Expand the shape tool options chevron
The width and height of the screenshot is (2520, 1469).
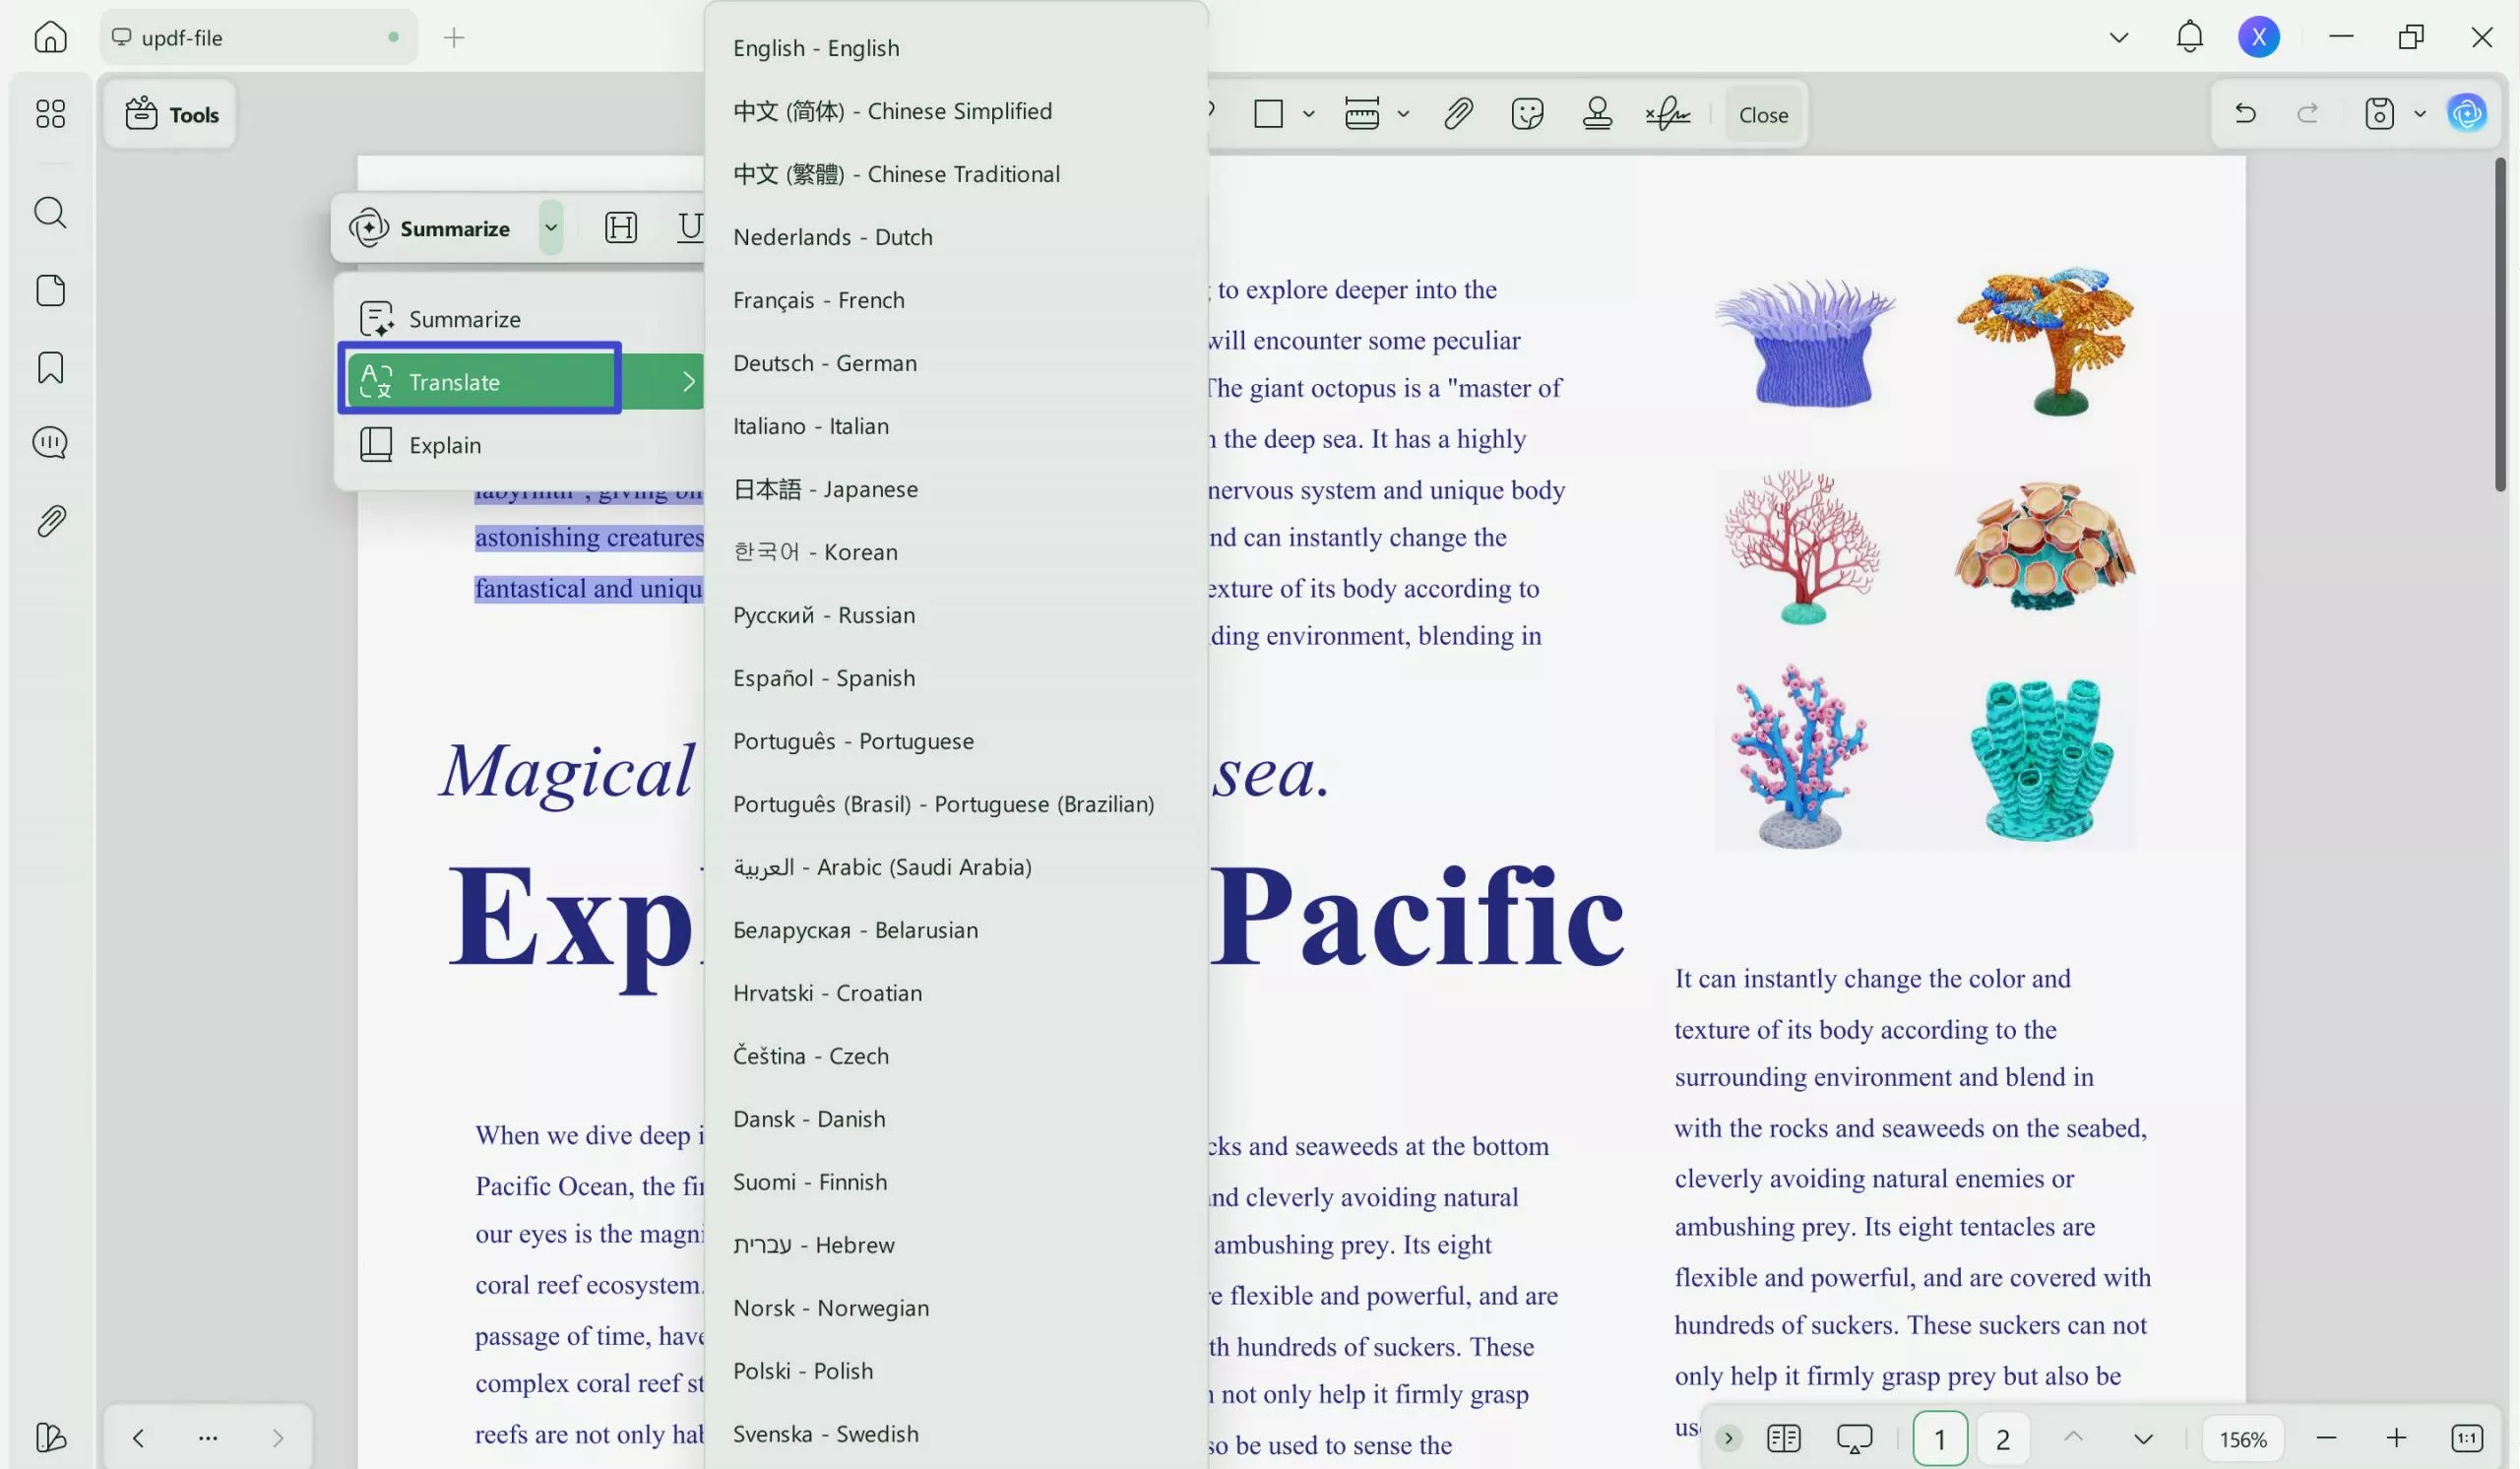(1310, 114)
